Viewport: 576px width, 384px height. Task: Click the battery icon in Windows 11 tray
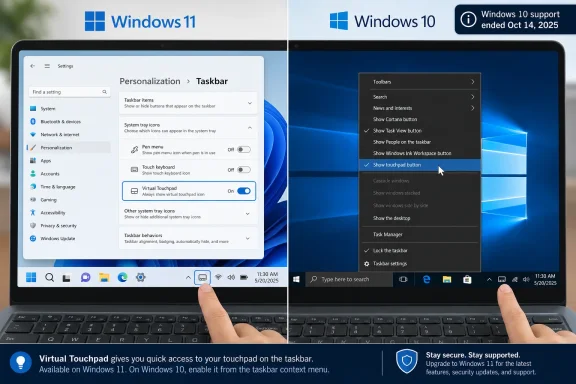click(x=244, y=277)
